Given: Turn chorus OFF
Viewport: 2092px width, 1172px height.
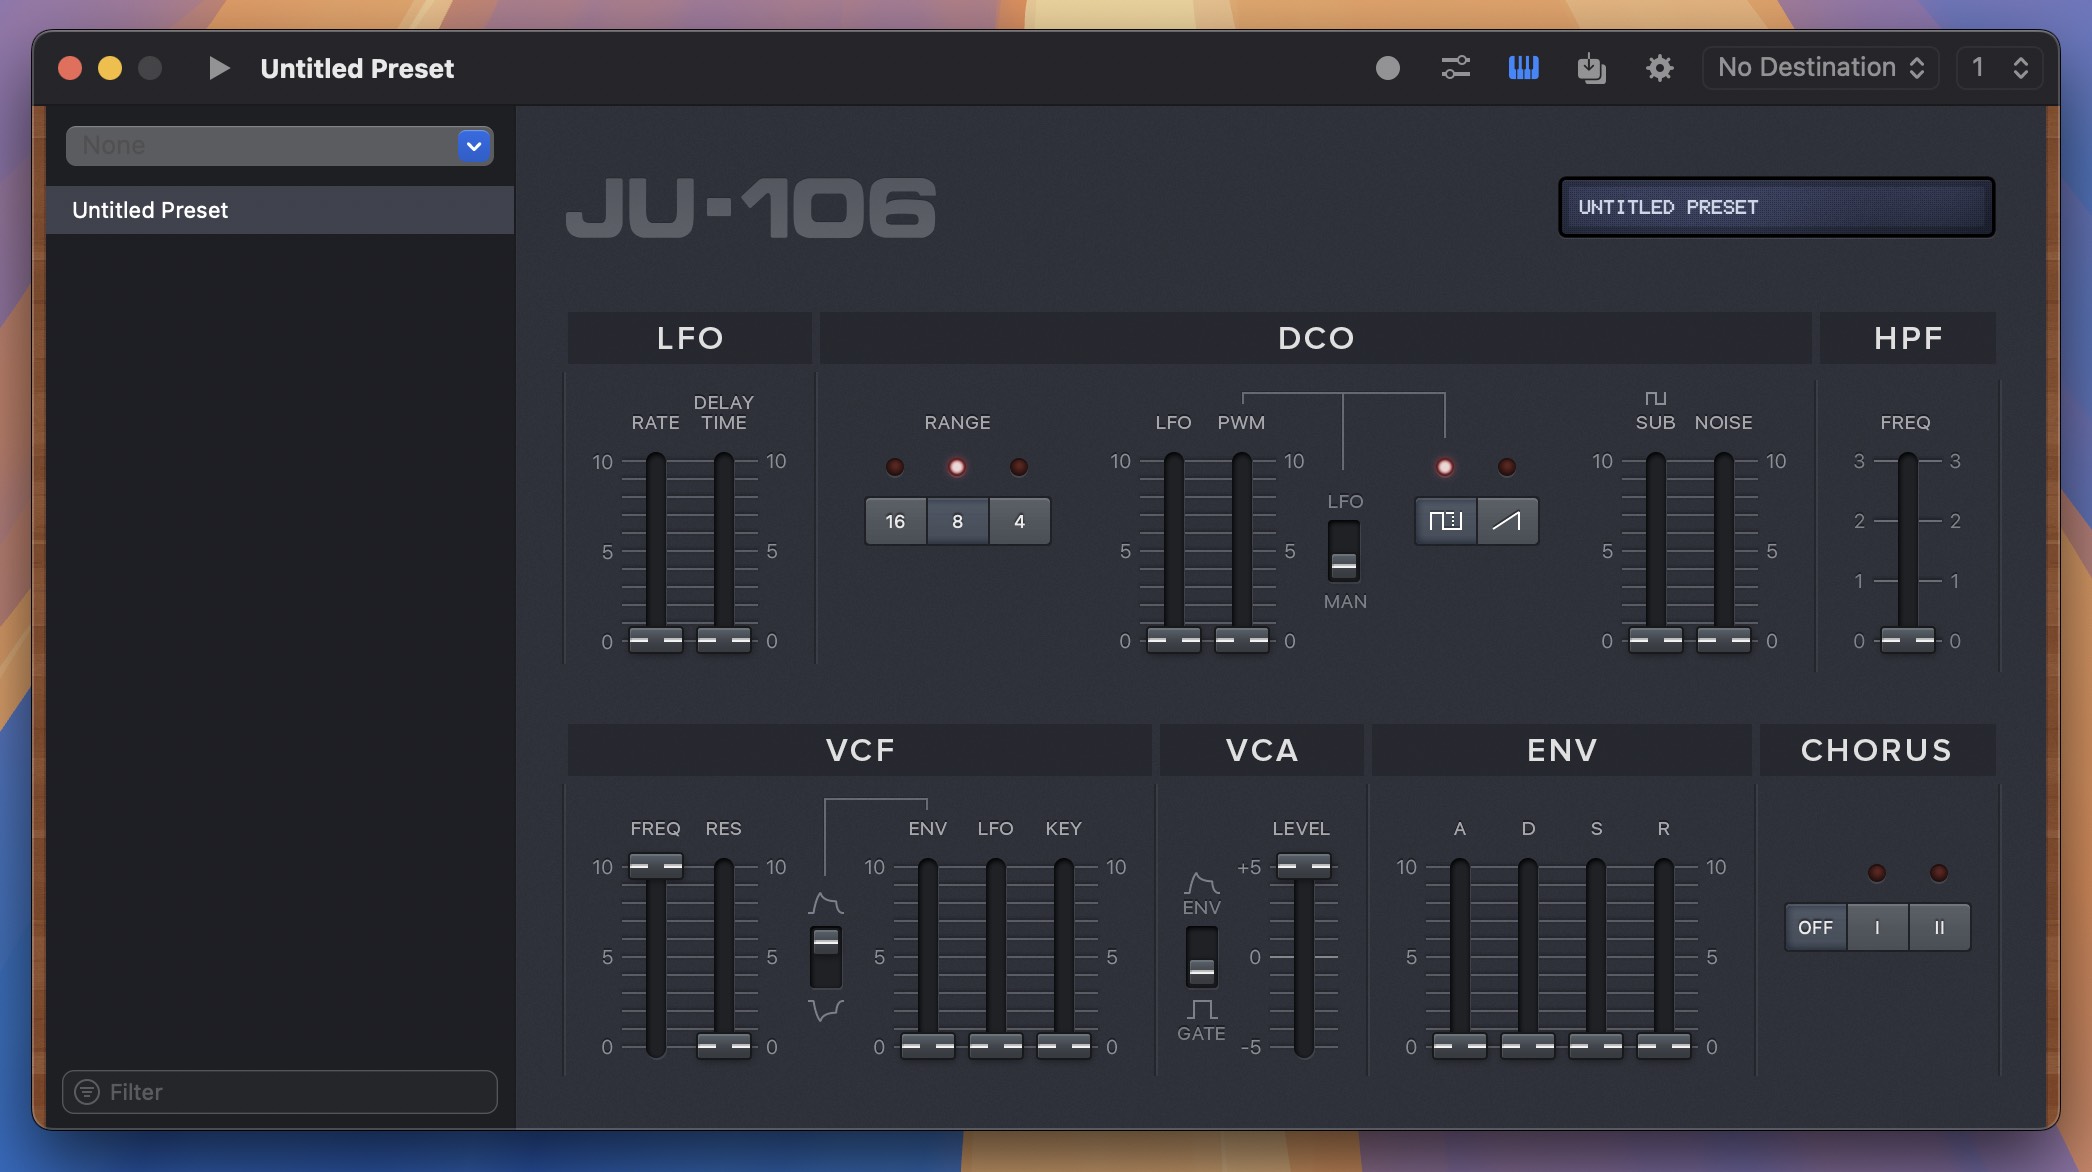Looking at the screenshot, I should click(x=1815, y=927).
